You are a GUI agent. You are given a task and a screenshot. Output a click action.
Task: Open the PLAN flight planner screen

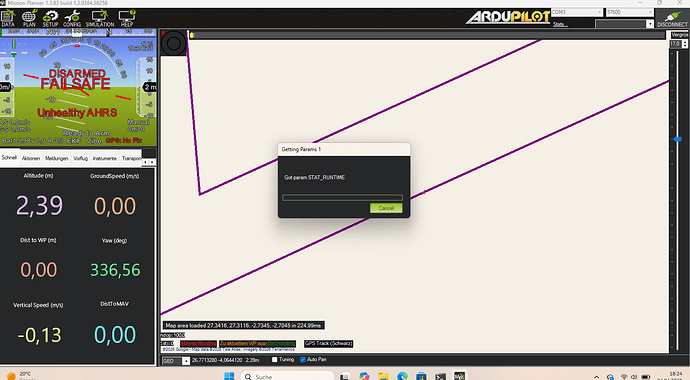(29, 18)
